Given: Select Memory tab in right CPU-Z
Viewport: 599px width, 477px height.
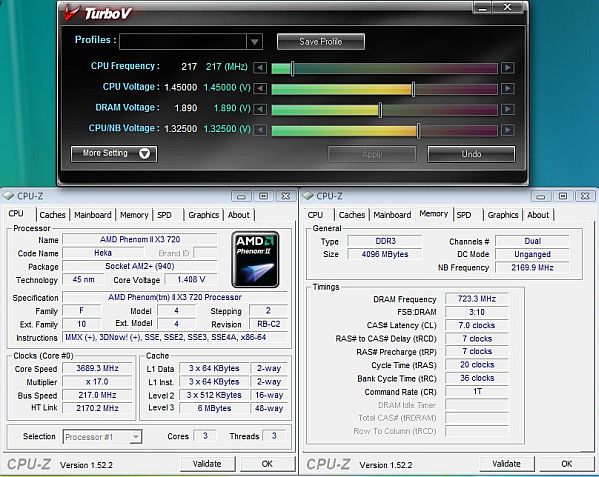Looking at the screenshot, I should (x=434, y=214).
